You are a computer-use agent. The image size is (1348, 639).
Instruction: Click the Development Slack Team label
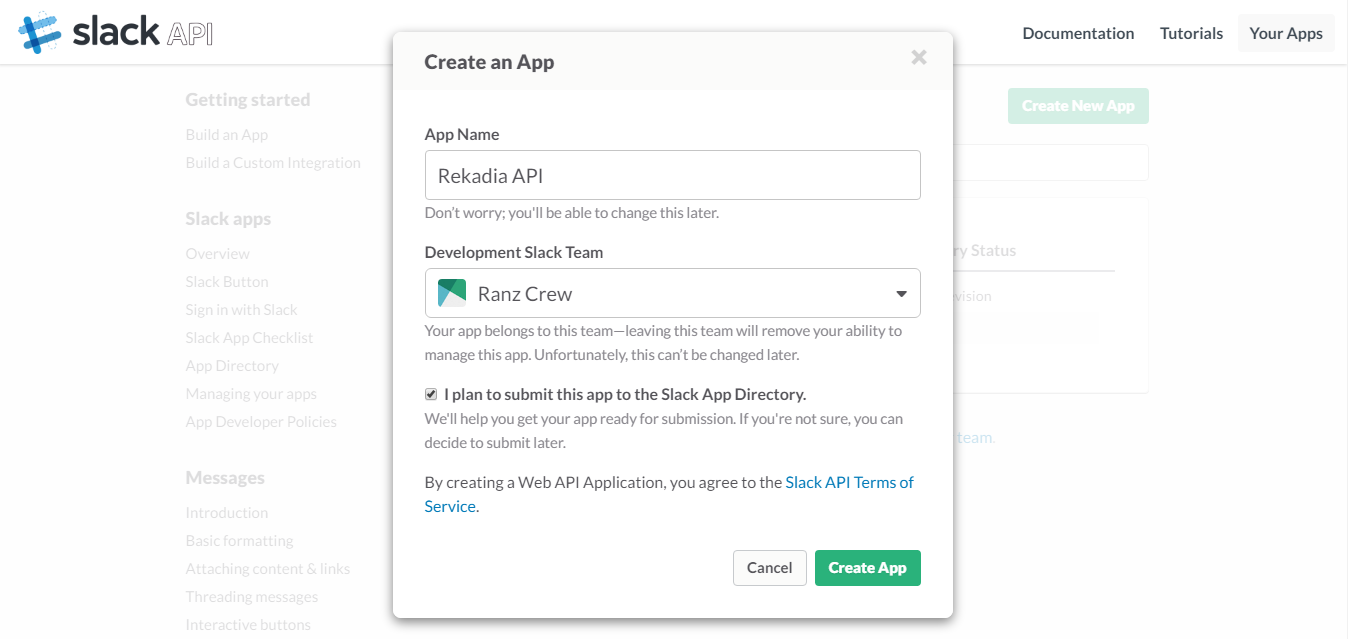click(514, 252)
